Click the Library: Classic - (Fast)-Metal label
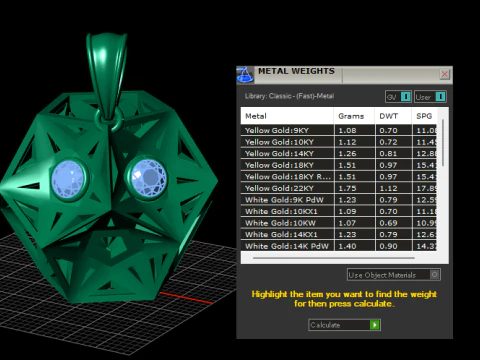The width and height of the screenshot is (480, 360). click(x=289, y=96)
